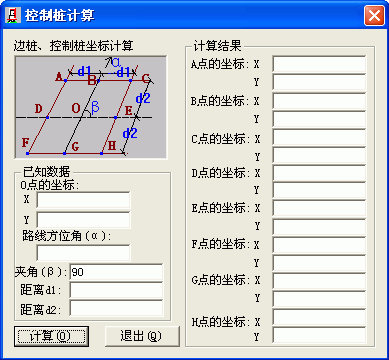Click the G点的坐标 label
389x360 pixels.
220,280
